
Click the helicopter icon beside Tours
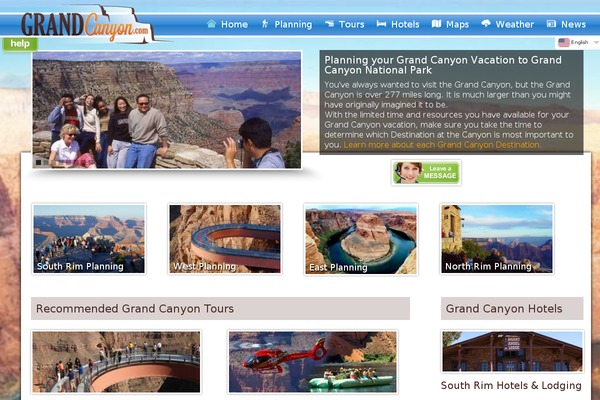coord(329,24)
